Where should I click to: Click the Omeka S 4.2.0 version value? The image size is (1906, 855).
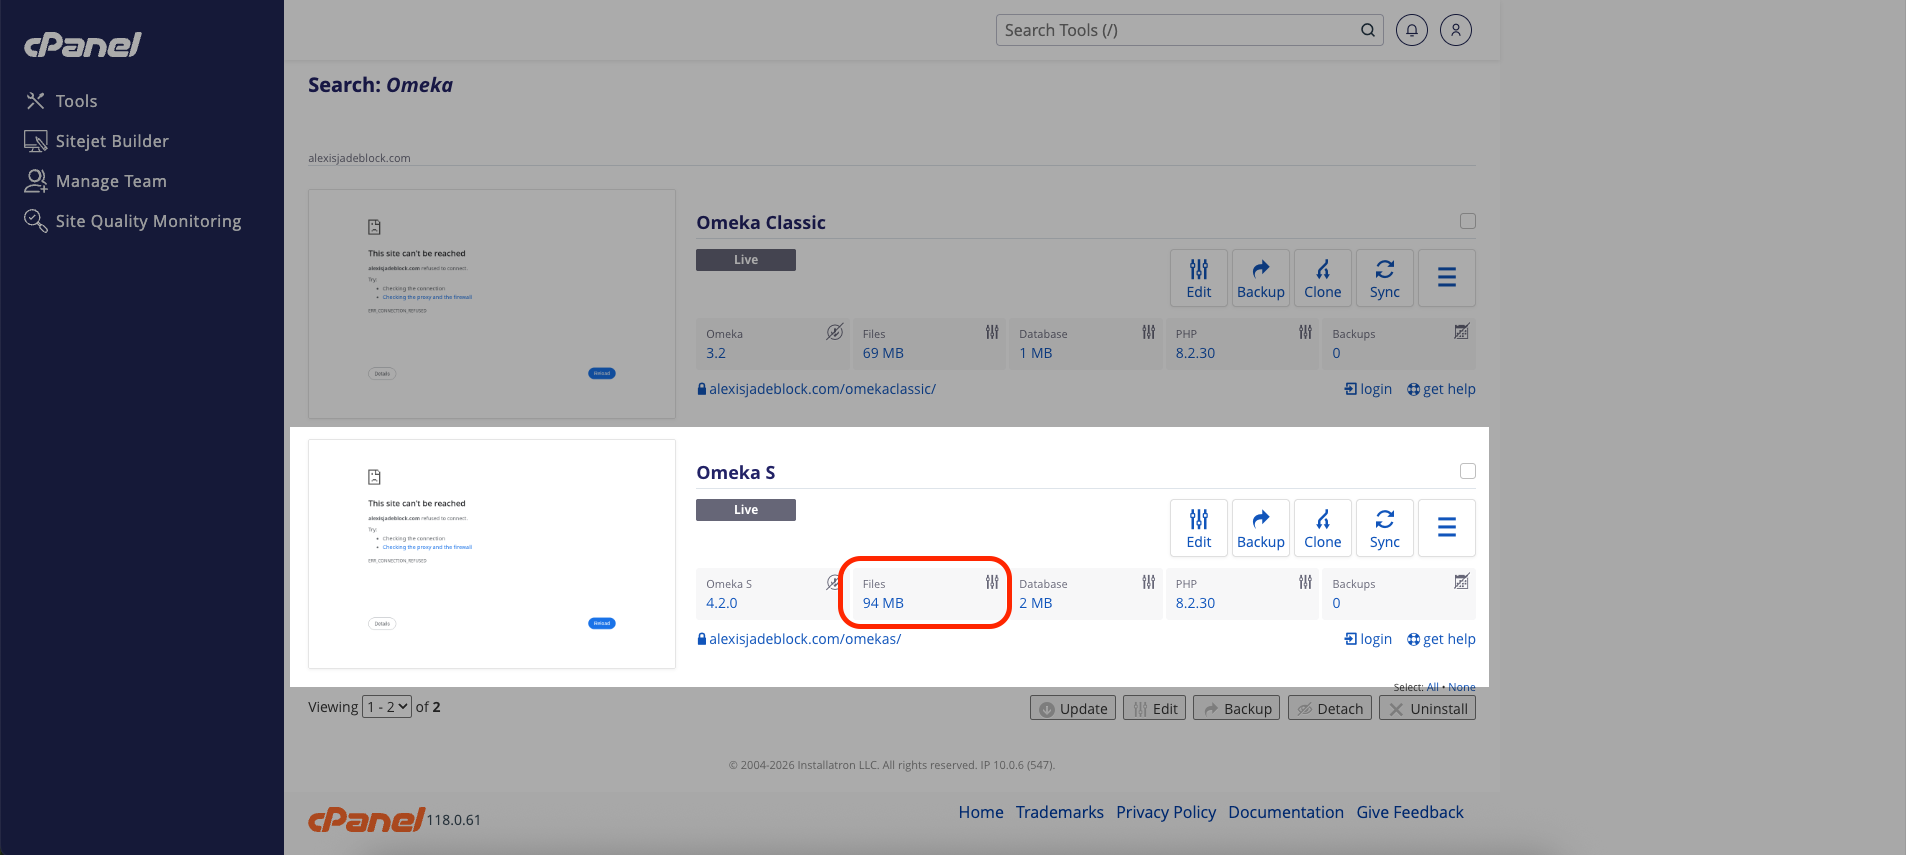[722, 603]
